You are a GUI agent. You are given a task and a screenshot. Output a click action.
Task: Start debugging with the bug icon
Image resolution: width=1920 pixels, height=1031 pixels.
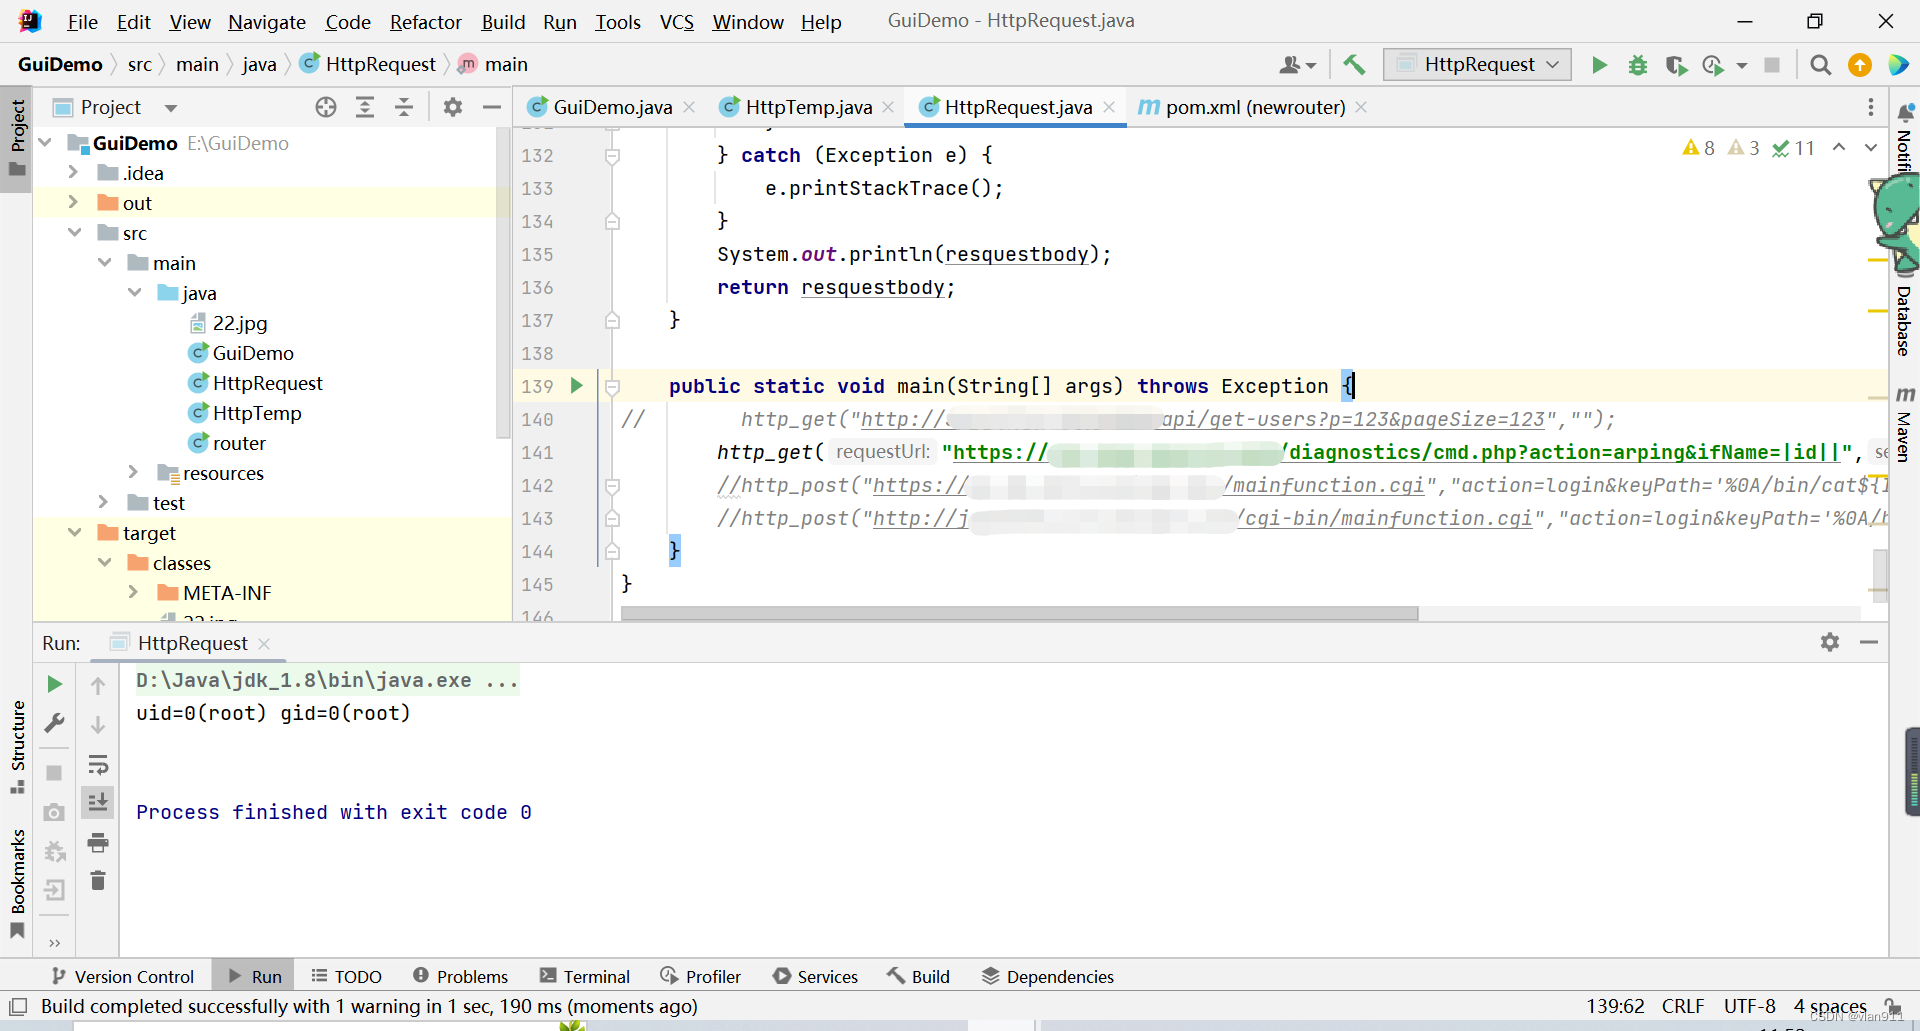(x=1638, y=65)
